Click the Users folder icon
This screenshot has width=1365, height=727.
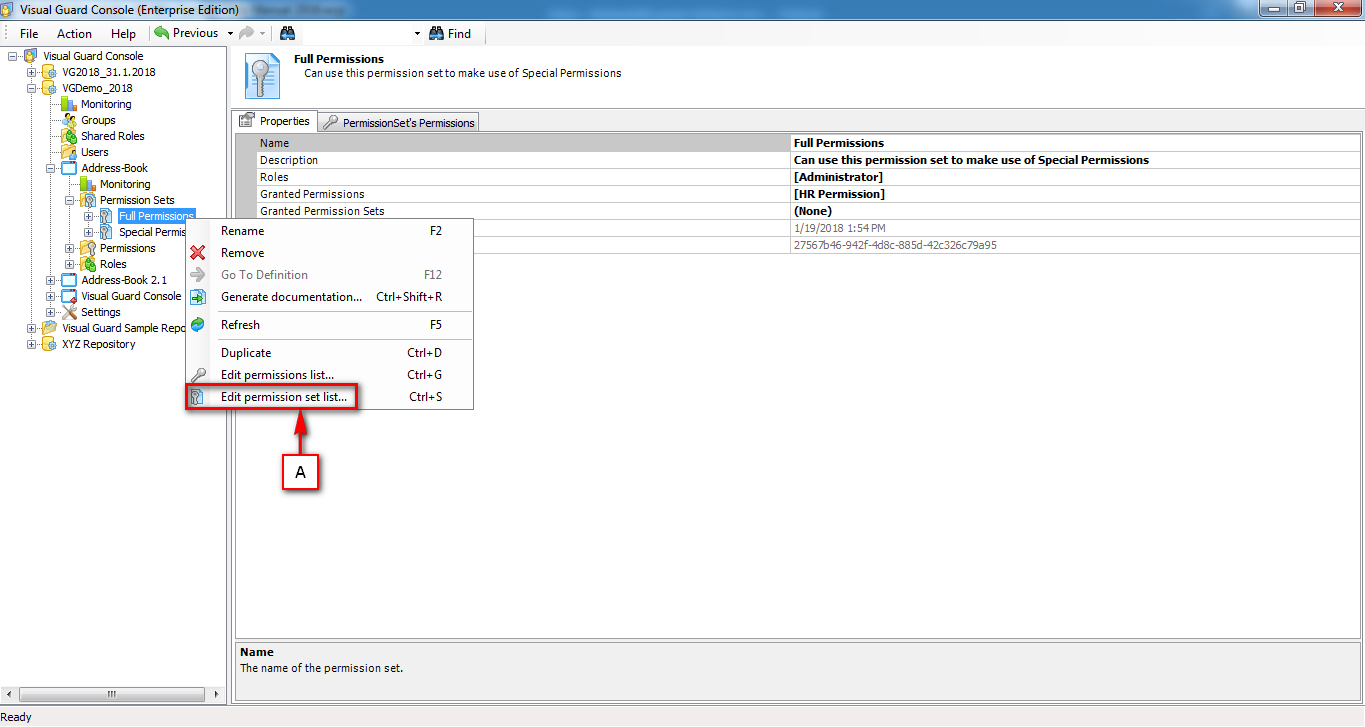point(69,152)
